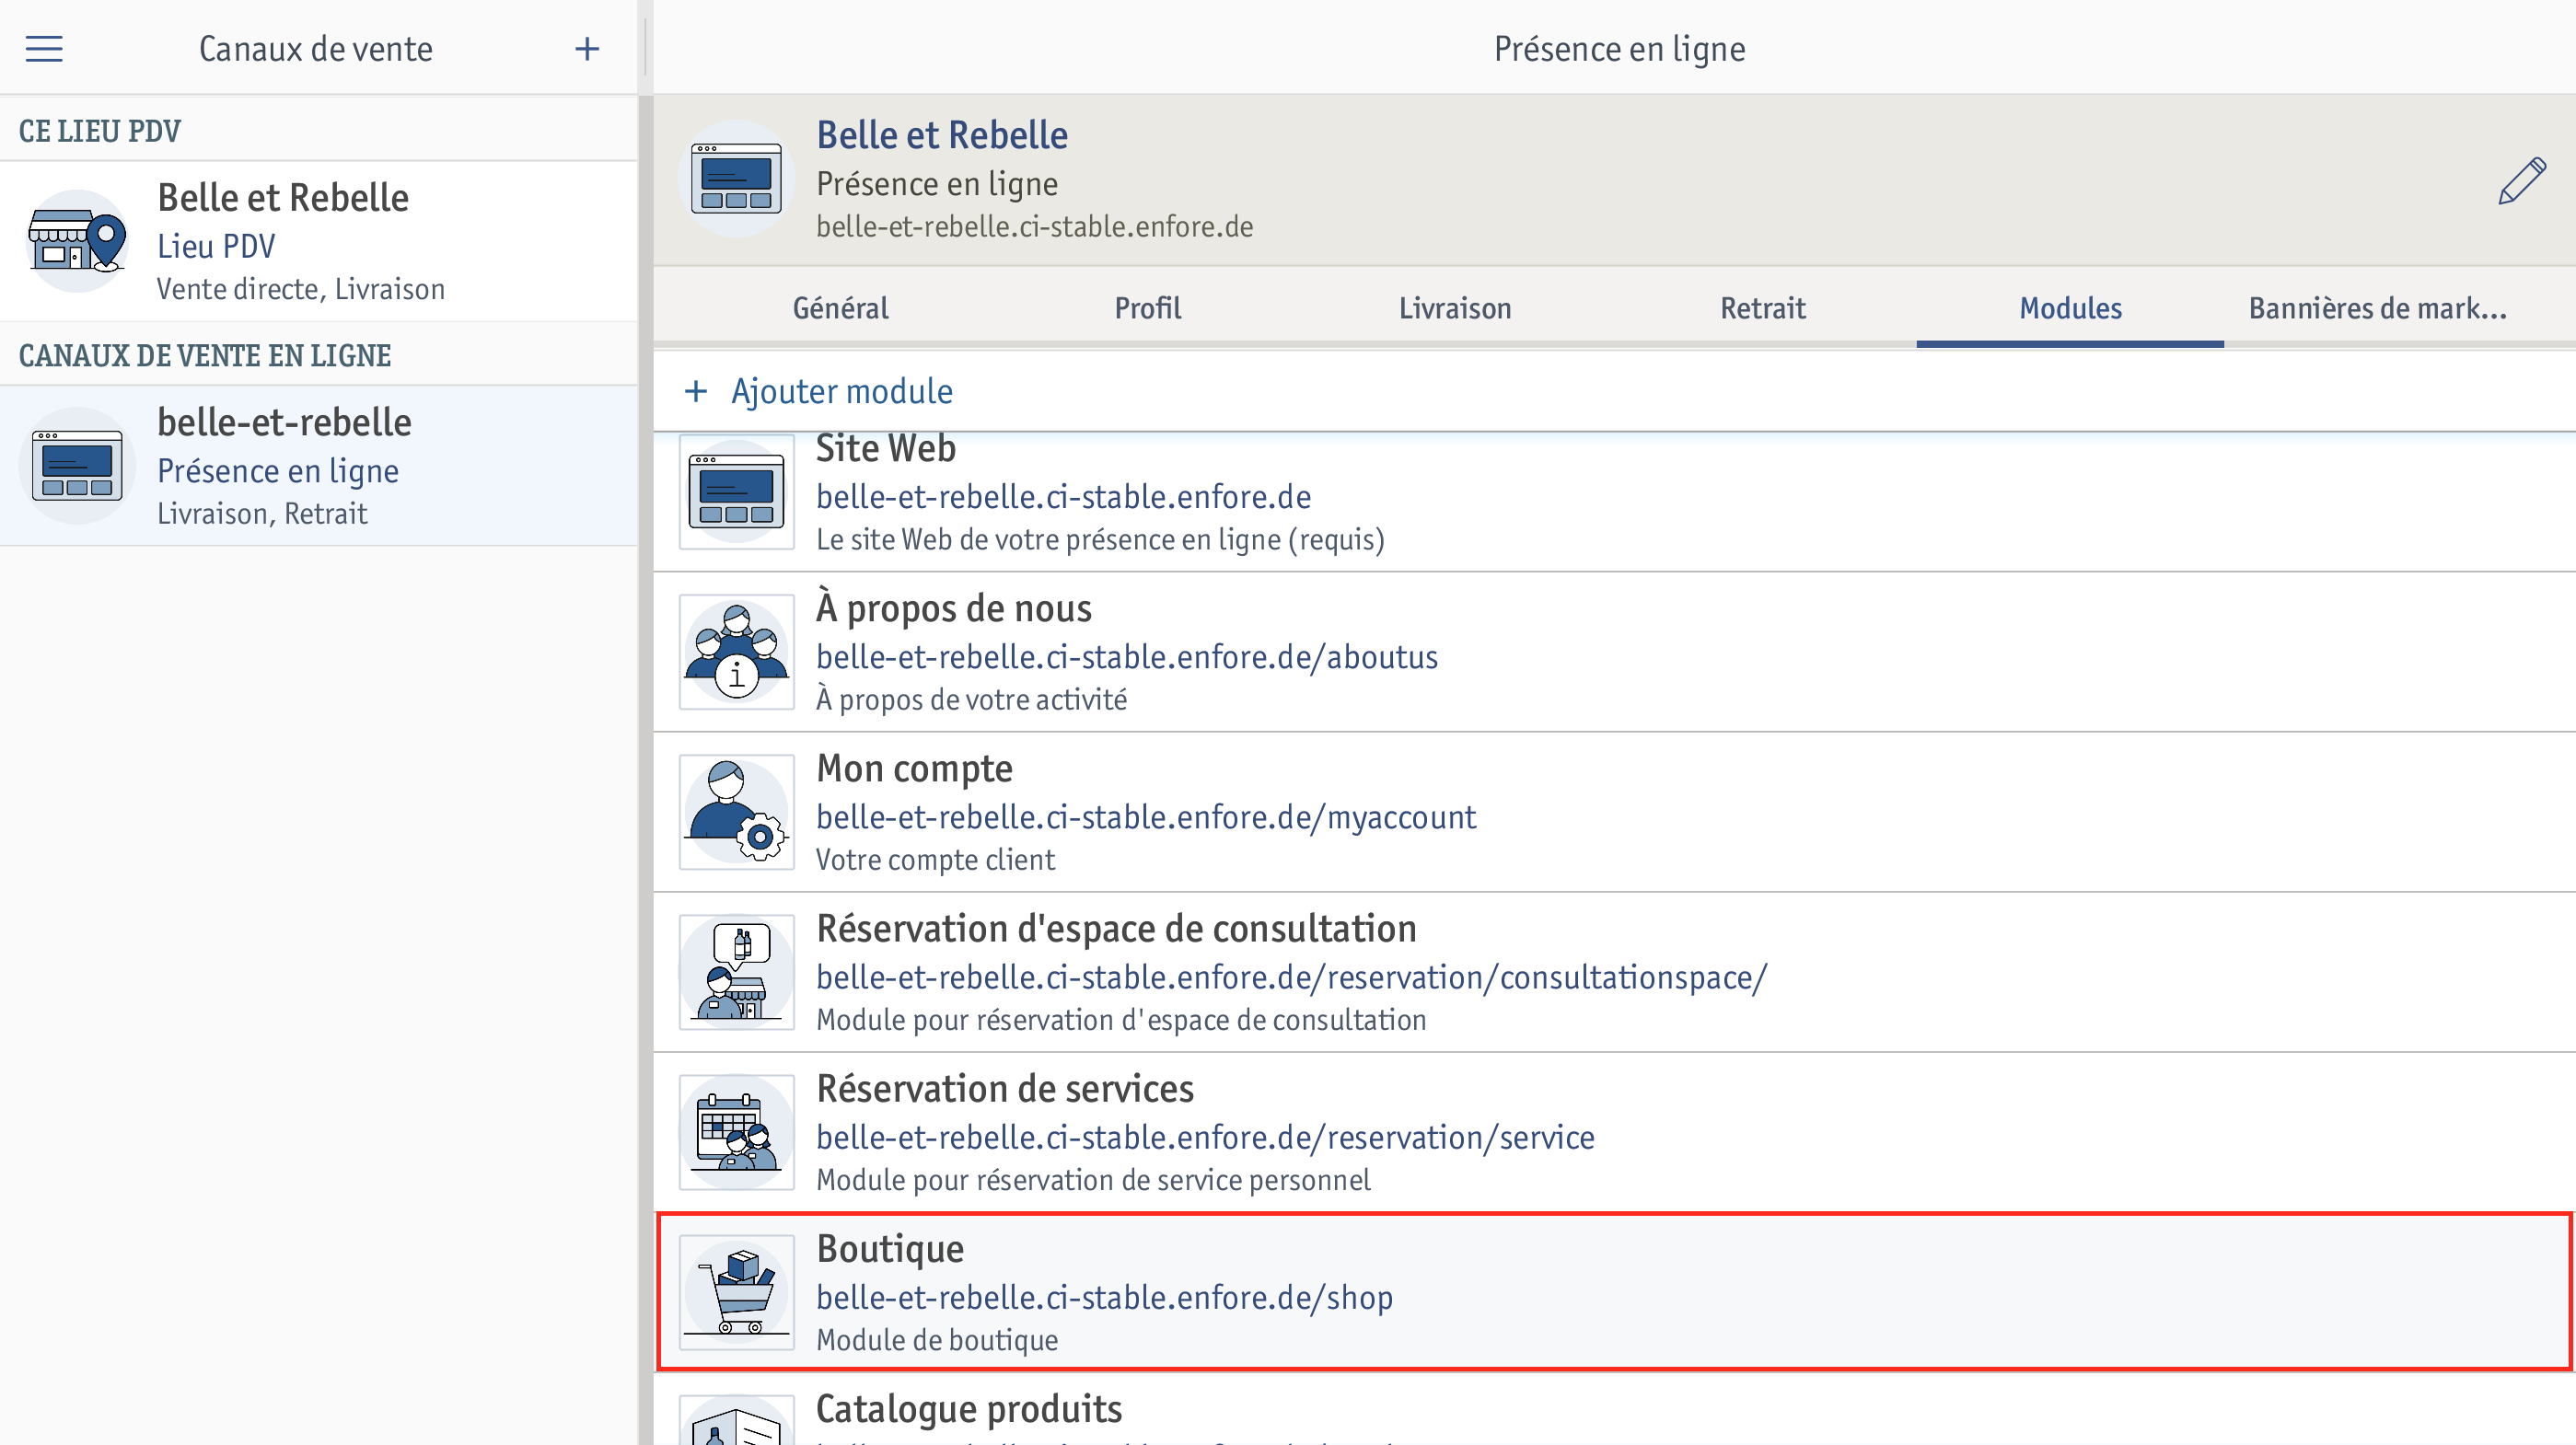The image size is (2576, 1445).
Task: Click the belle-et-rebelle online presence icon
Action: [x=77, y=465]
